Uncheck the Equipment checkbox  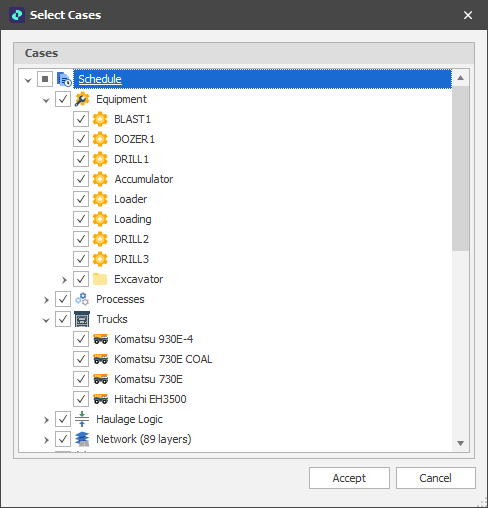tap(63, 99)
